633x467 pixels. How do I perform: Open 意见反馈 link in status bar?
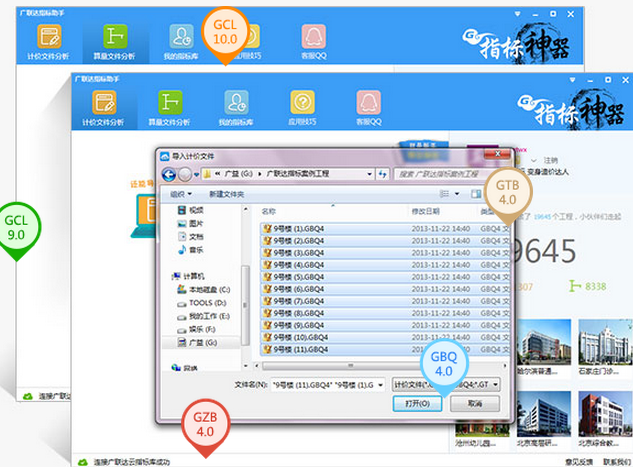point(579,462)
